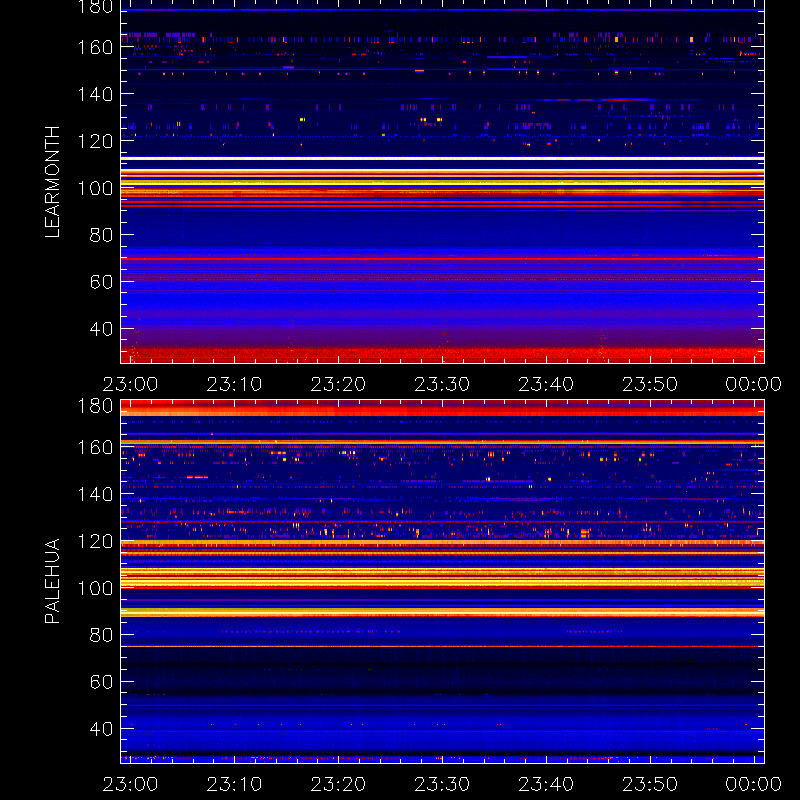Click 23:50 label under Palehua plot

coord(650,784)
